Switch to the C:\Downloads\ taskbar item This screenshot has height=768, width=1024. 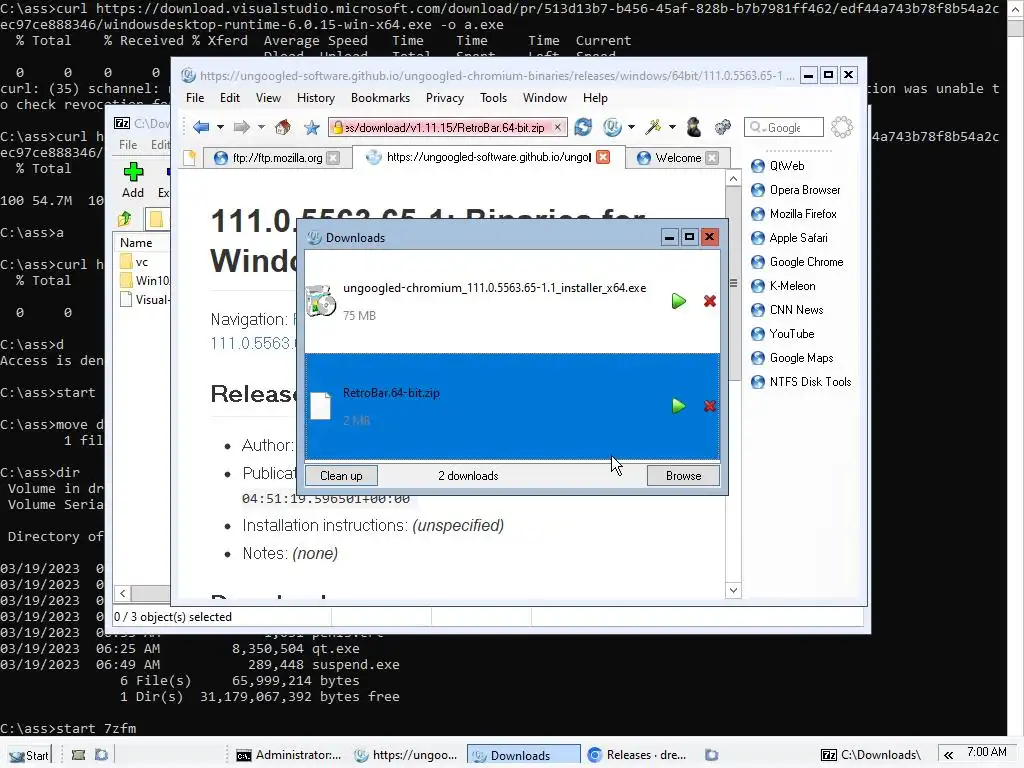[x=871, y=756]
